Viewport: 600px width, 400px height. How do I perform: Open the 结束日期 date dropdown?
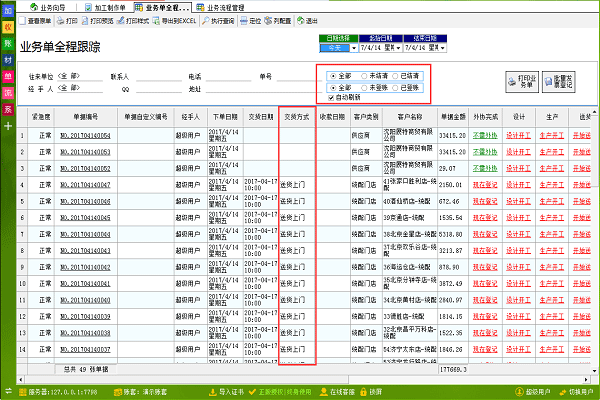click(x=443, y=48)
